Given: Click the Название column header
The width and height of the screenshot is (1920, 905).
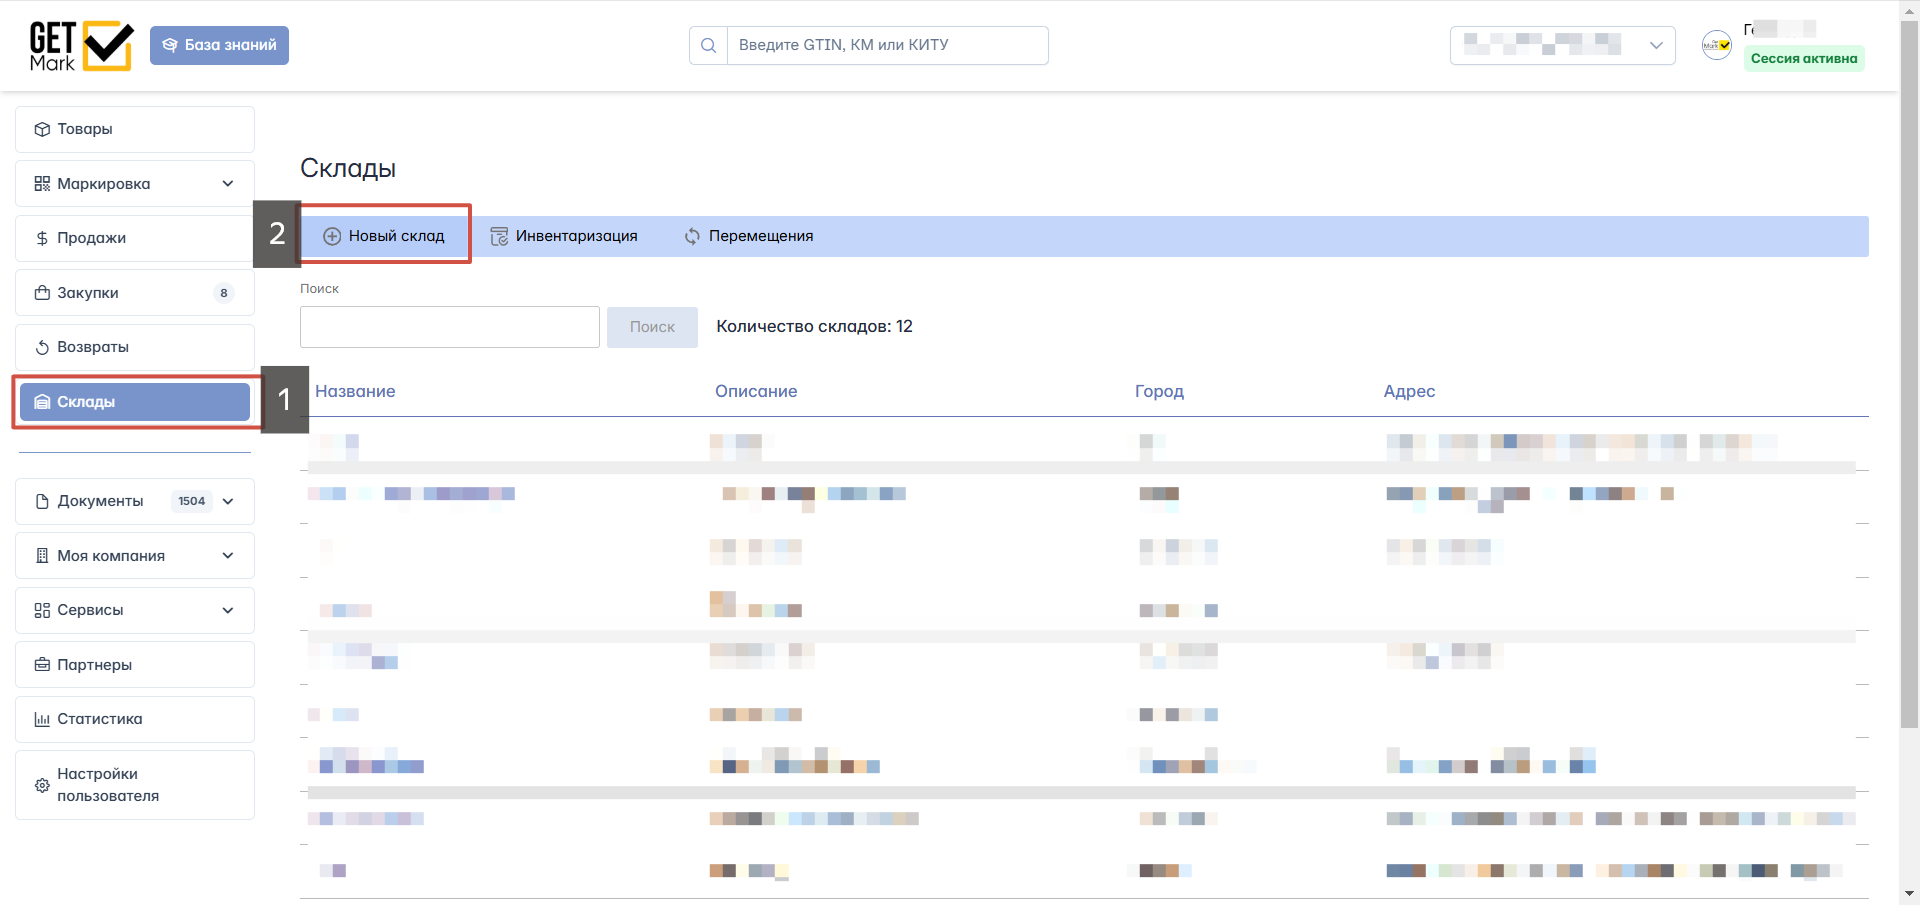Looking at the screenshot, I should (355, 391).
